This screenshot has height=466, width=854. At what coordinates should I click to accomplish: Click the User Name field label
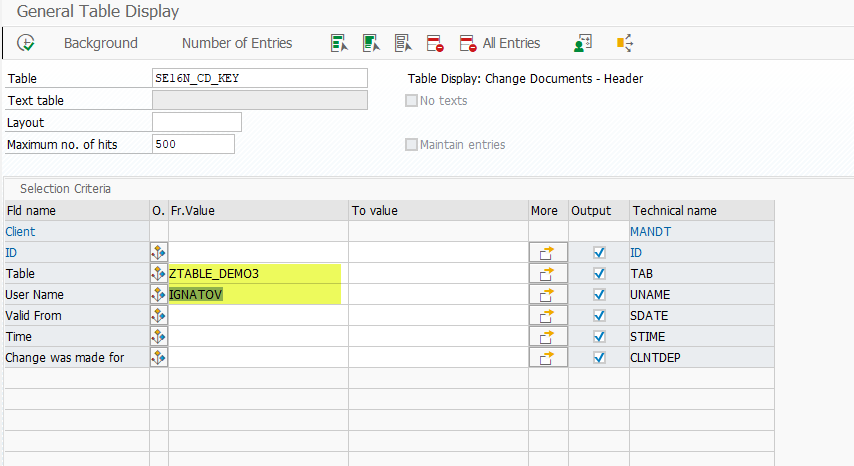pos(34,295)
